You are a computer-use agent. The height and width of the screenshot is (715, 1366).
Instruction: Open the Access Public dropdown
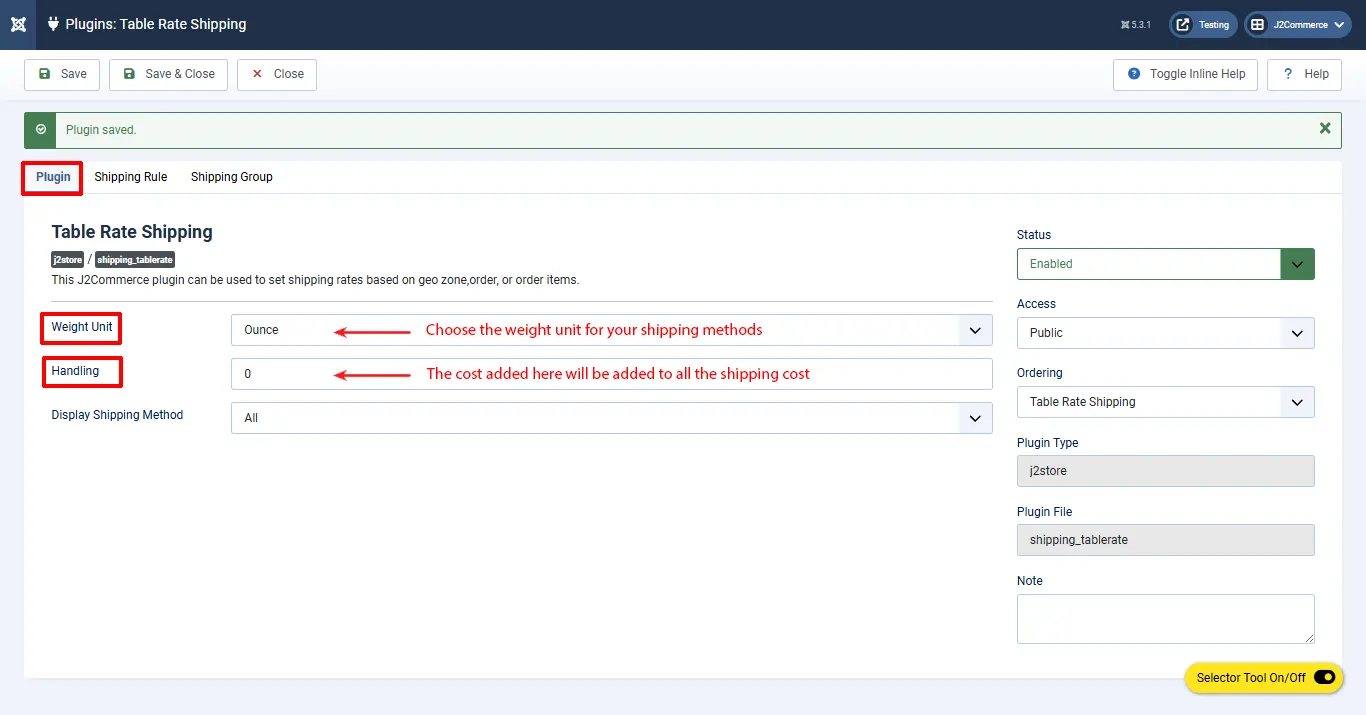(x=1166, y=333)
